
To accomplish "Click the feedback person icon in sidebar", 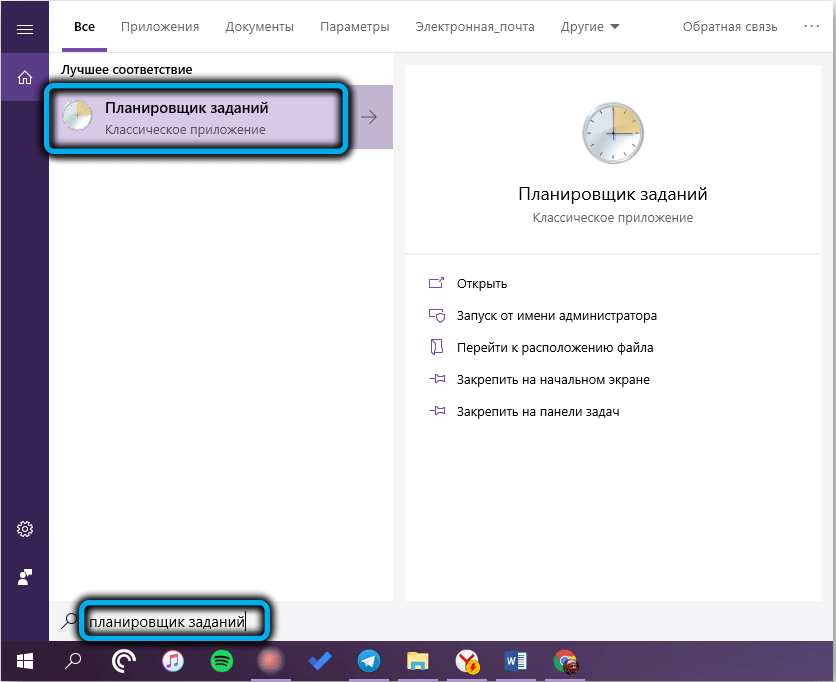I will (25, 577).
